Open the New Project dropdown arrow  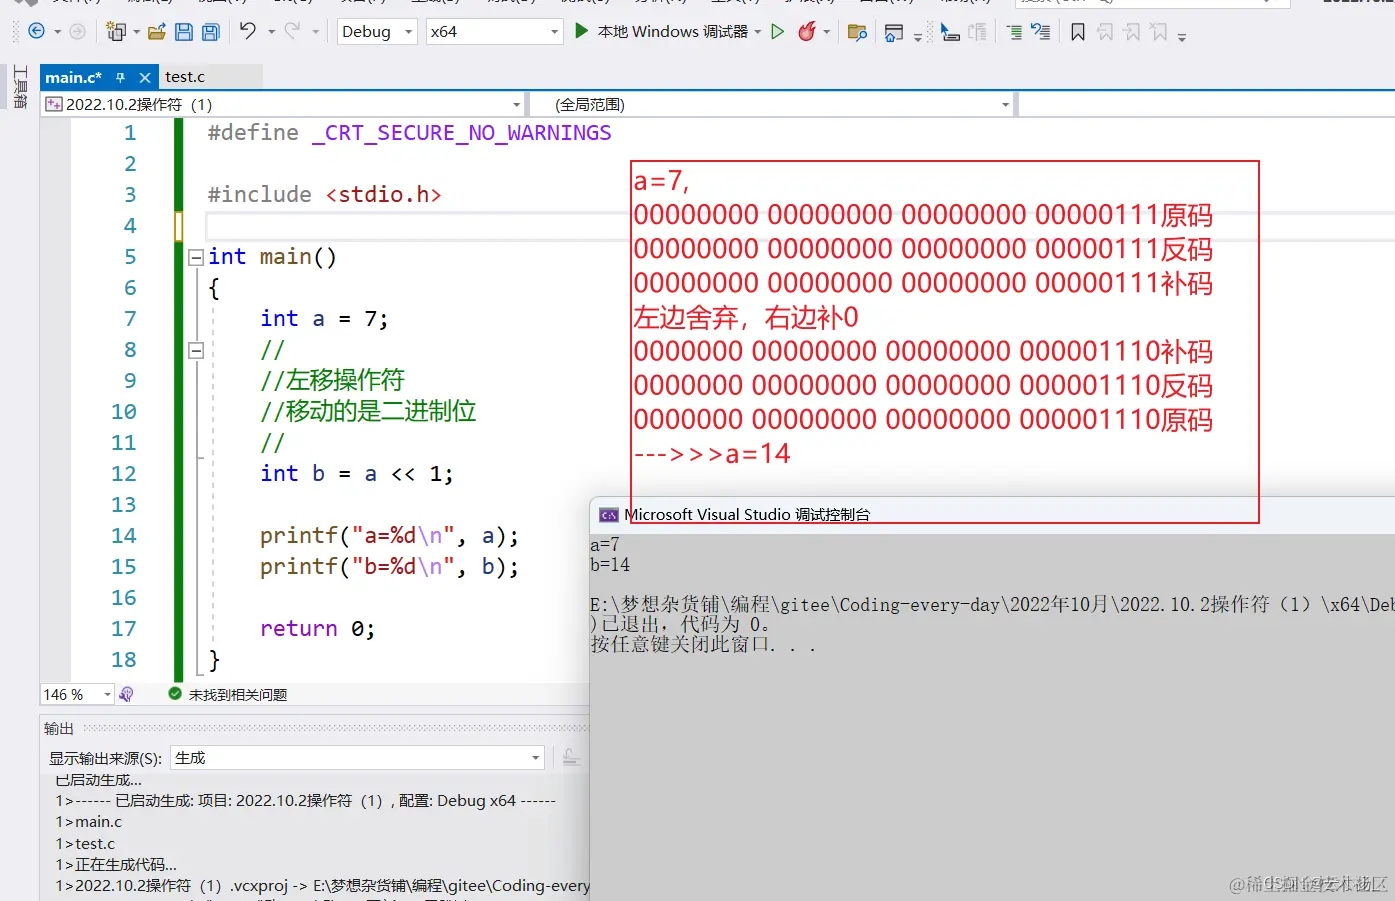[135, 32]
